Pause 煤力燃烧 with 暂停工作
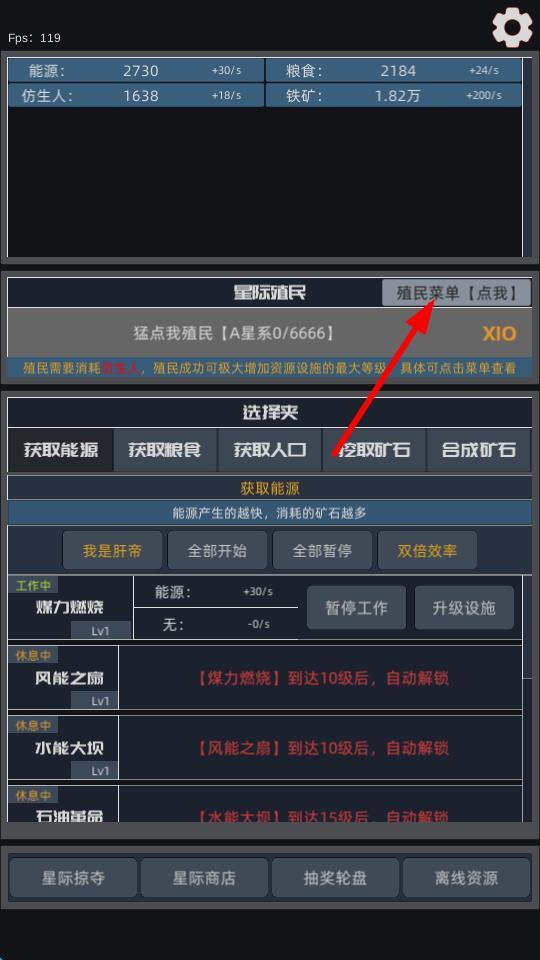Screen dimensions: 540x960 coord(356,607)
